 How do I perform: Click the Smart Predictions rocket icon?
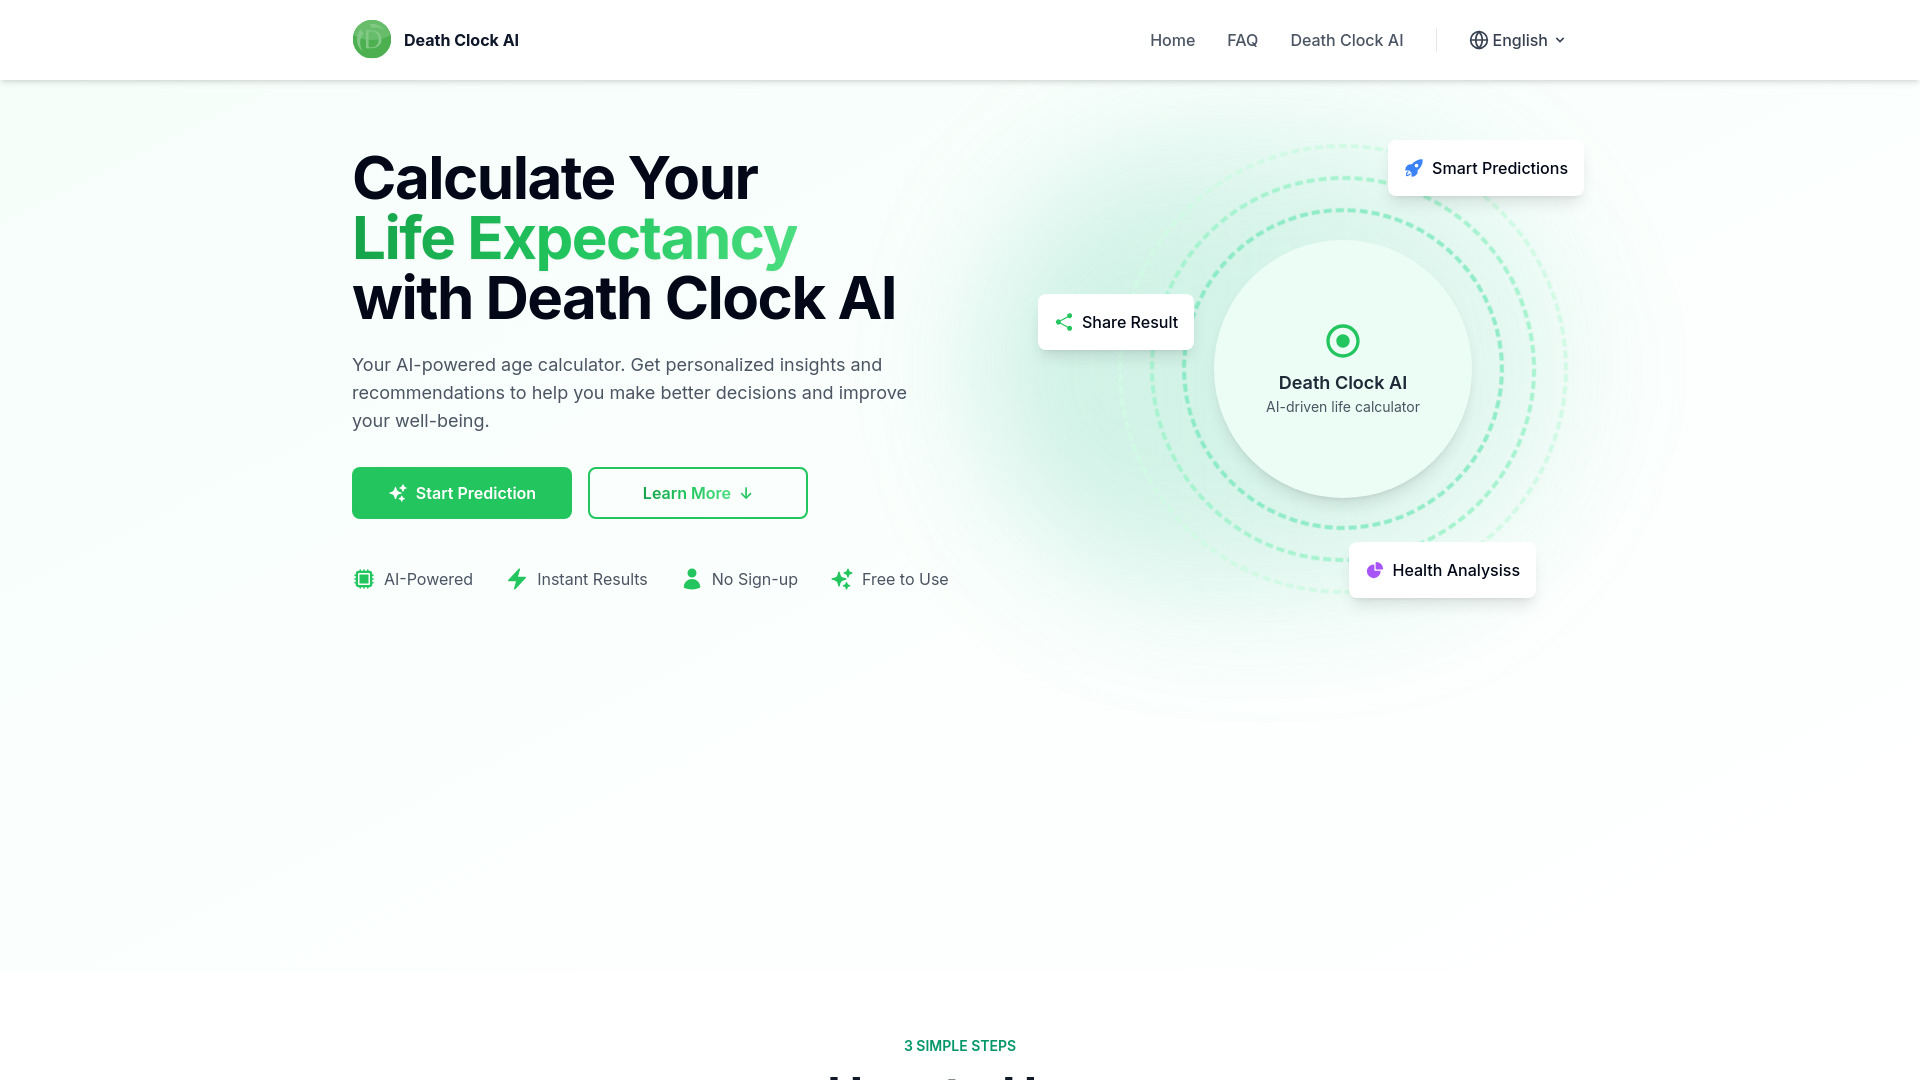1414,167
